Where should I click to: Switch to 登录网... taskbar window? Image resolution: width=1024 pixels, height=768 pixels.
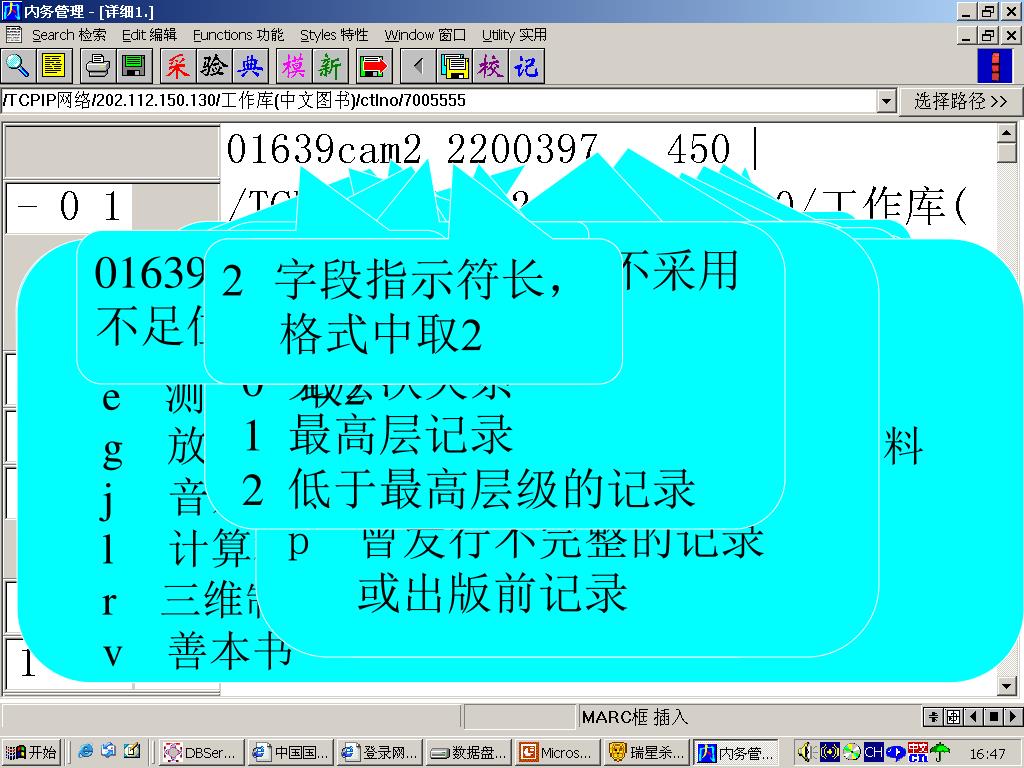click(379, 752)
